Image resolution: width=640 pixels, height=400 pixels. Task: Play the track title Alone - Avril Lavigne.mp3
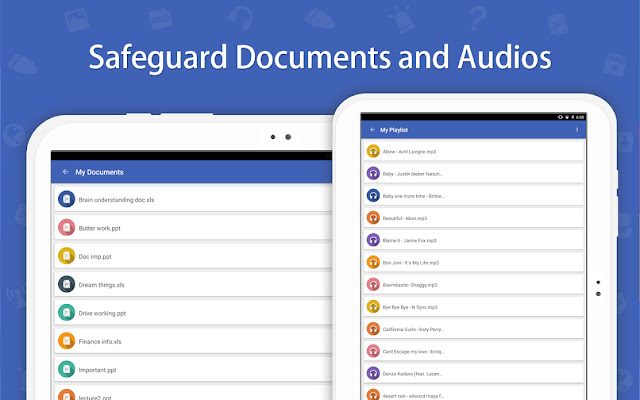[x=409, y=151]
